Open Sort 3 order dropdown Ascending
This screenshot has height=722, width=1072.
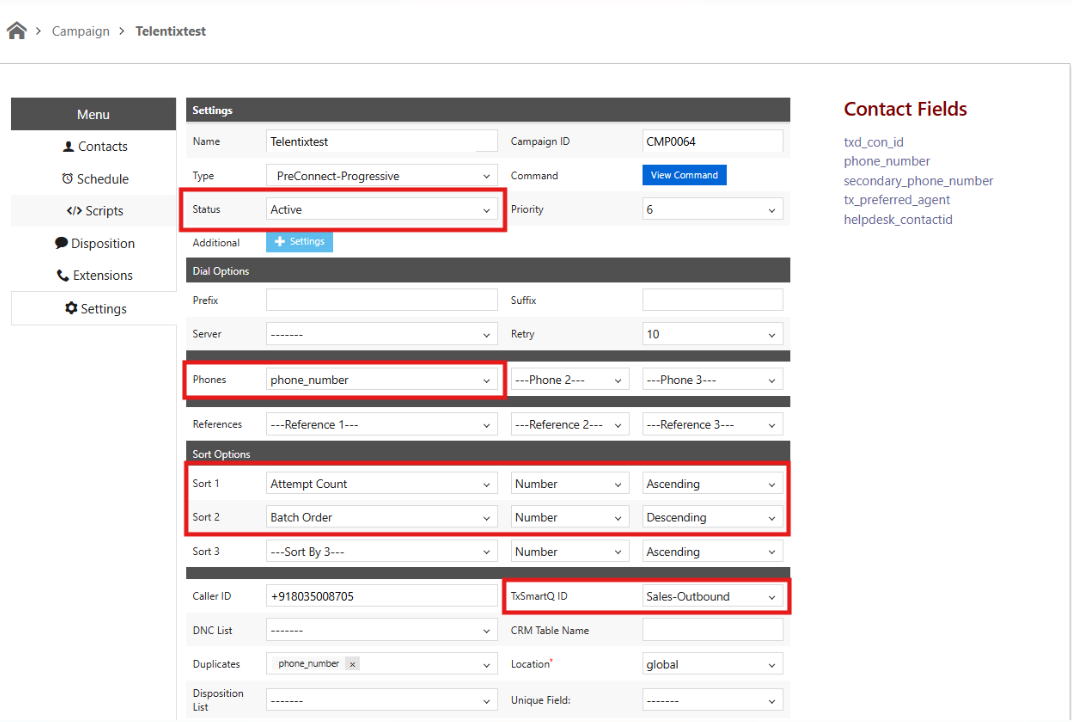pos(712,552)
